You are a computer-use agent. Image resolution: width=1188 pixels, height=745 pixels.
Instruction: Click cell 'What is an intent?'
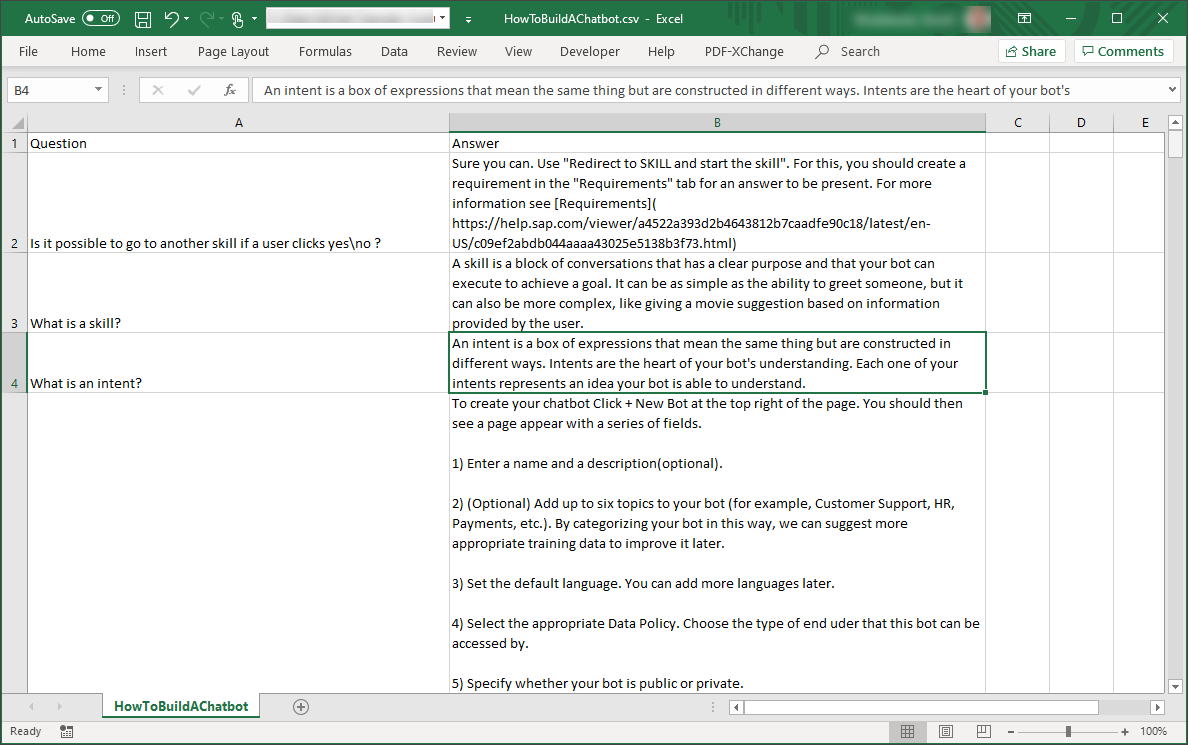(x=238, y=363)
